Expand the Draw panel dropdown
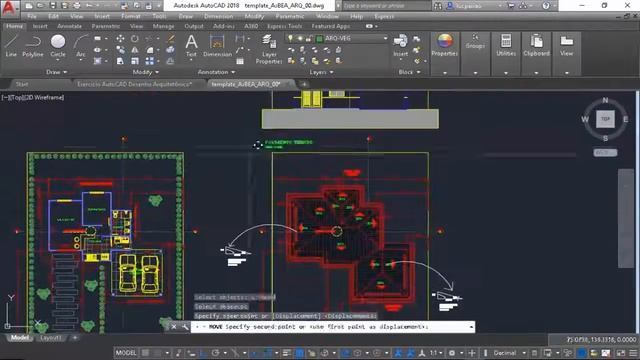This screenshot has width=640, height=360. (x=56, y=72)
